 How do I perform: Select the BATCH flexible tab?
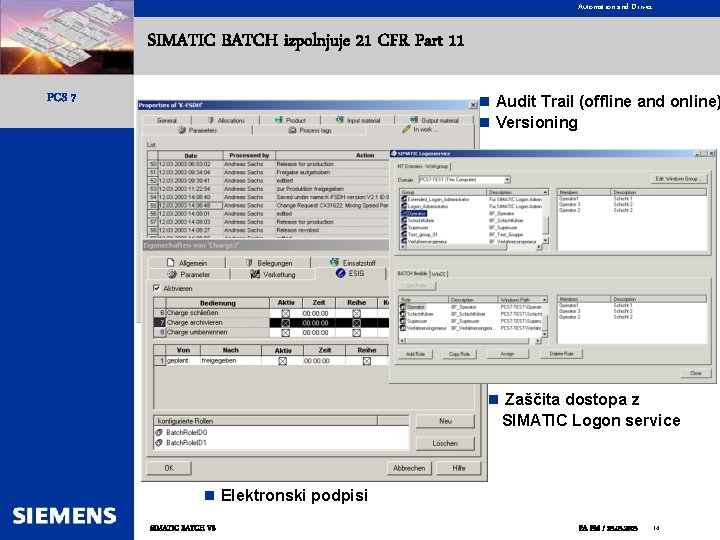(x=412, y=273)
